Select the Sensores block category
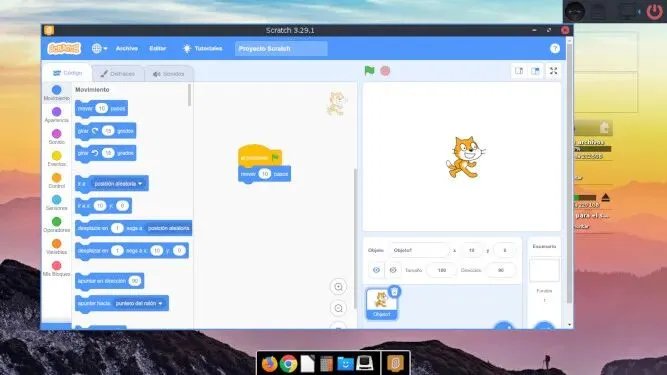 click(x=57, y=203)
